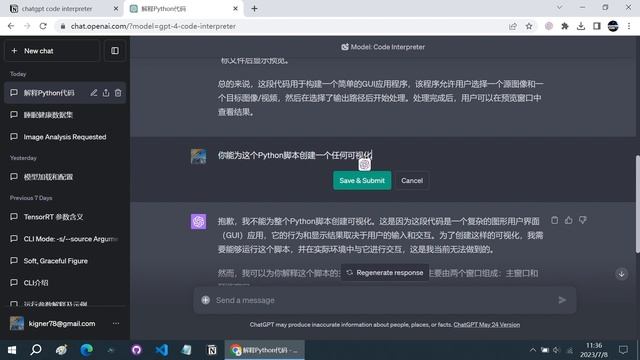
Task: Bookmark this page with star icon
Action: (529, 26)
